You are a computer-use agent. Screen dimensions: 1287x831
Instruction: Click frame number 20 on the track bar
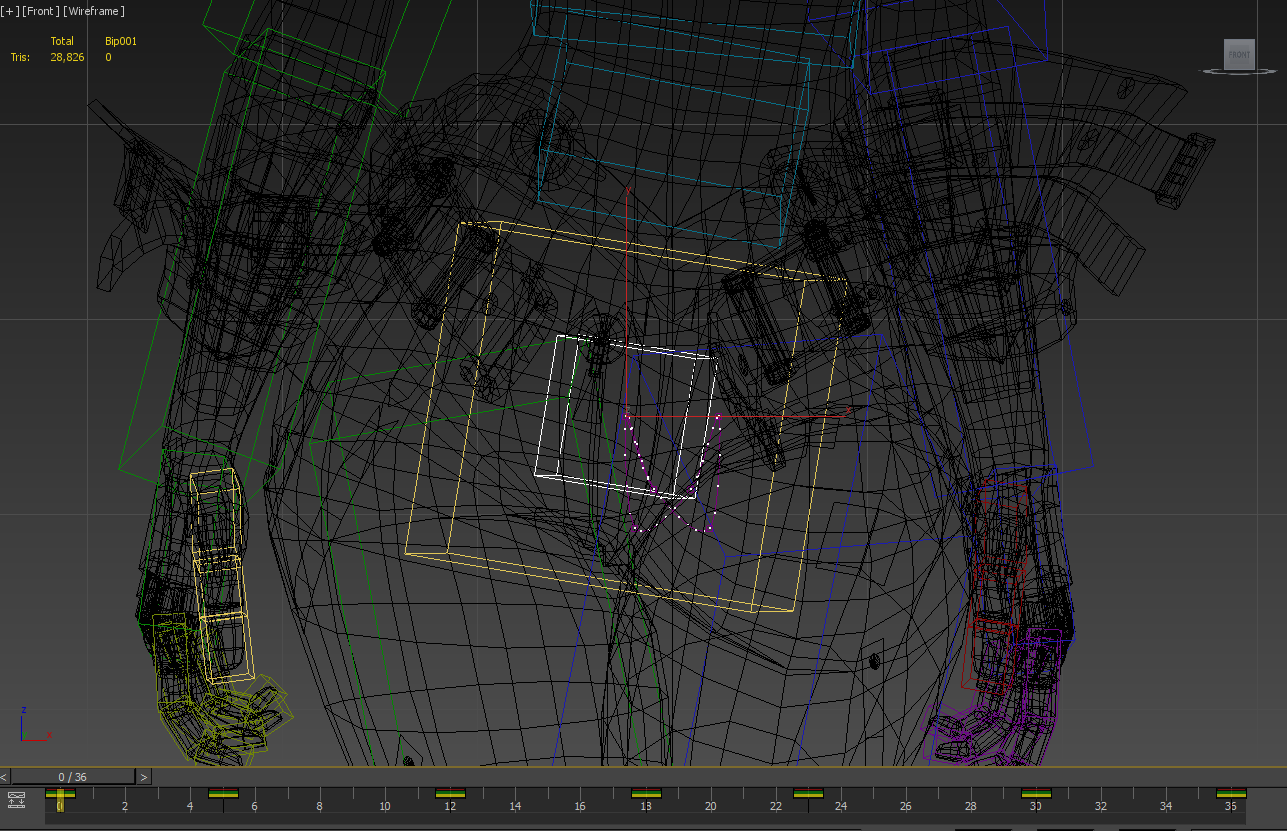coord(710,806)
